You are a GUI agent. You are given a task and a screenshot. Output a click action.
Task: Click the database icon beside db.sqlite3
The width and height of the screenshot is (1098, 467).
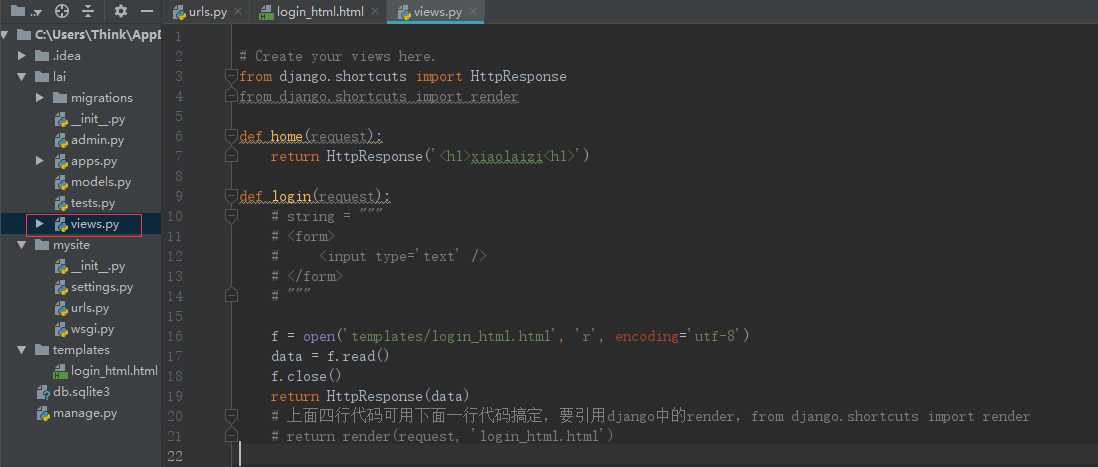tap(43, 391)
